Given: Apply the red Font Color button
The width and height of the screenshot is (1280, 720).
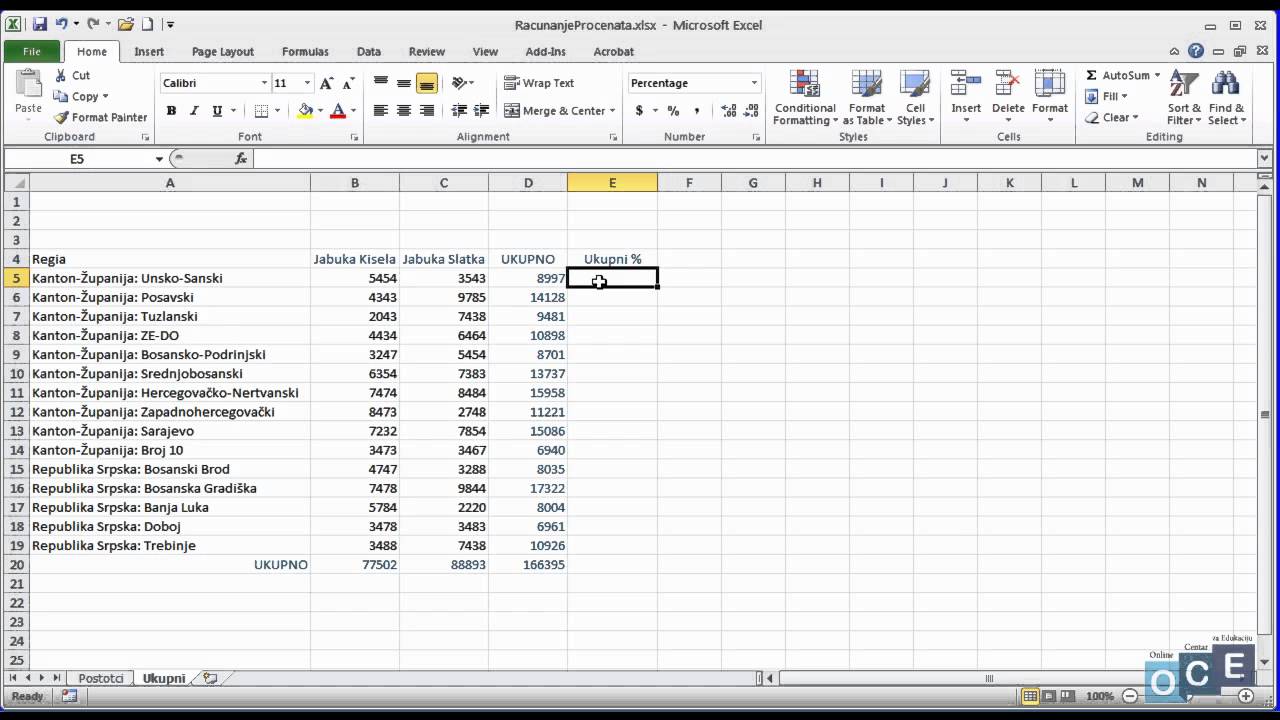Looking at the screenshot, I should tap(338, 111).
